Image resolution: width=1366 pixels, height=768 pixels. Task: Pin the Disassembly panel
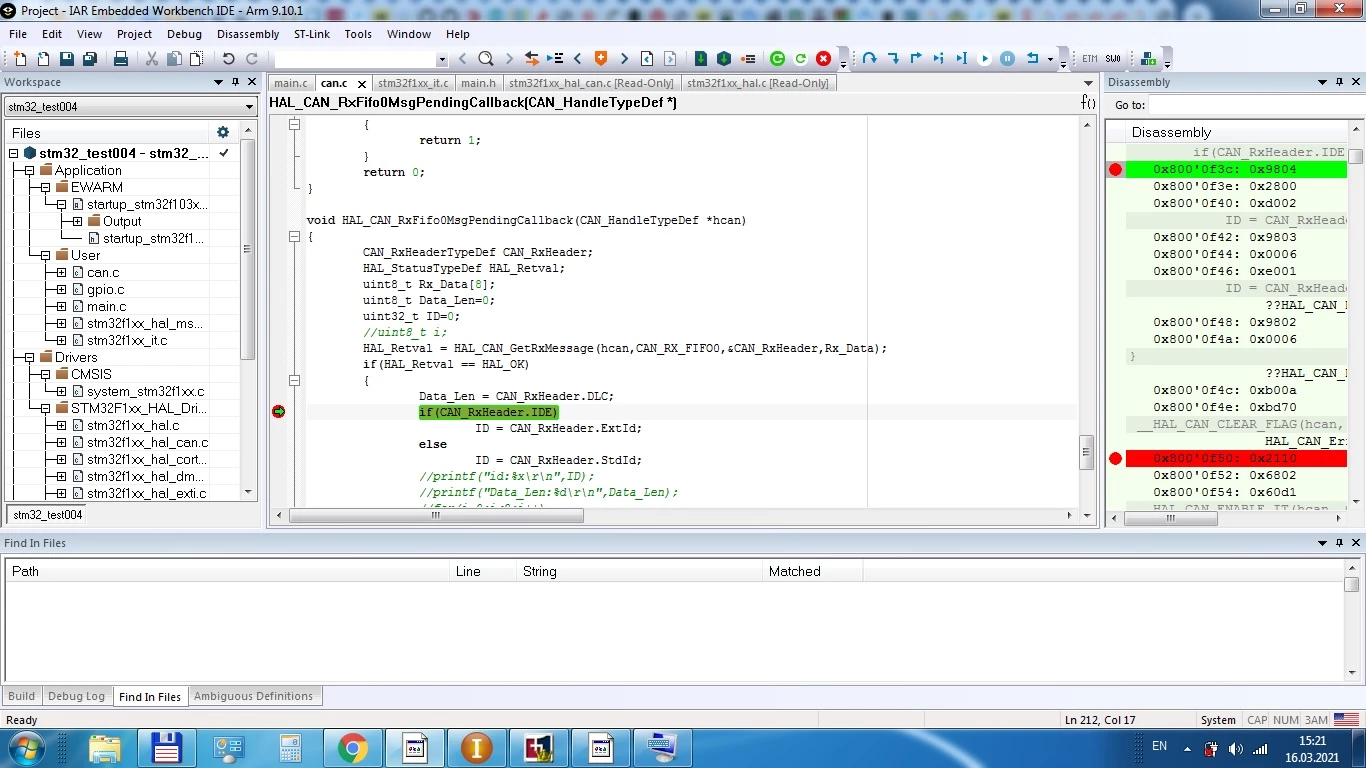pyautogui.click(x=1340, y=82)
